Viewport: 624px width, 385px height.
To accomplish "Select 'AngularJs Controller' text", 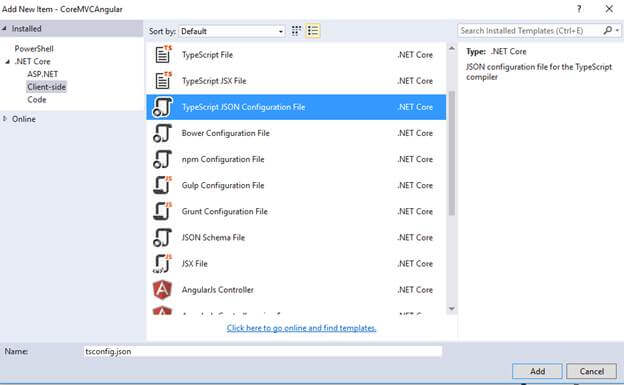I will [218, 290].
